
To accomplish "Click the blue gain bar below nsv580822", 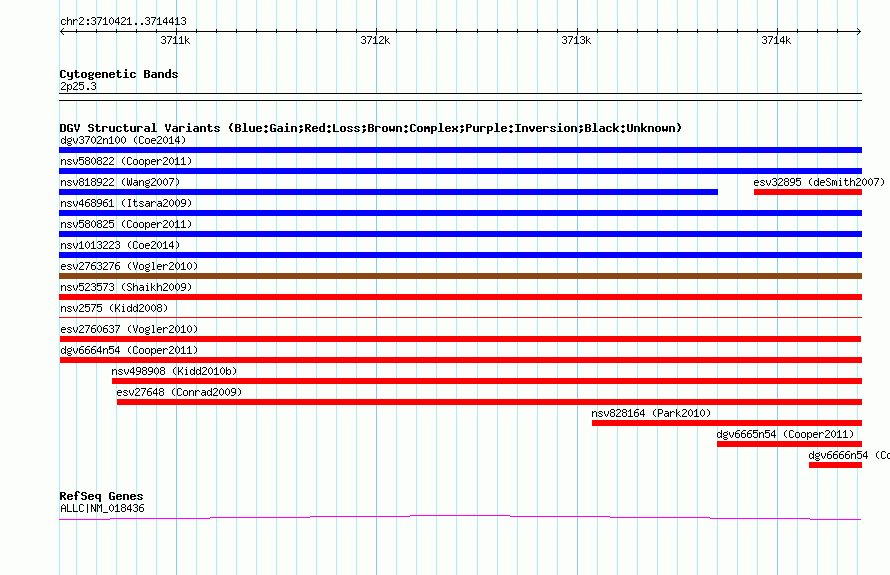I will [460, 171].
